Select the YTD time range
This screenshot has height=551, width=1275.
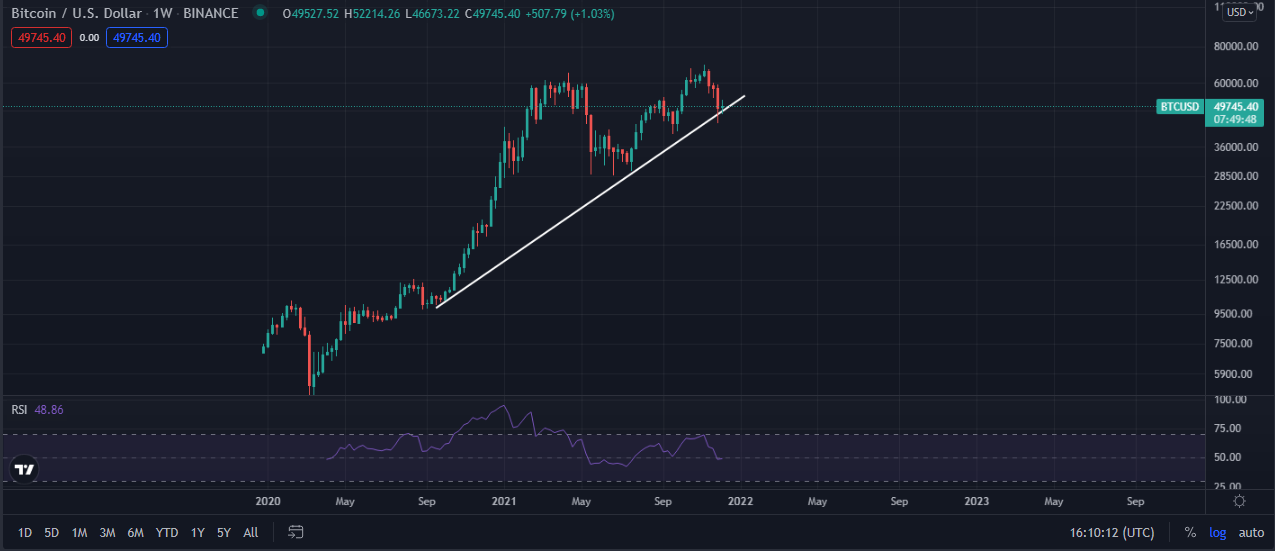point(167,532)
